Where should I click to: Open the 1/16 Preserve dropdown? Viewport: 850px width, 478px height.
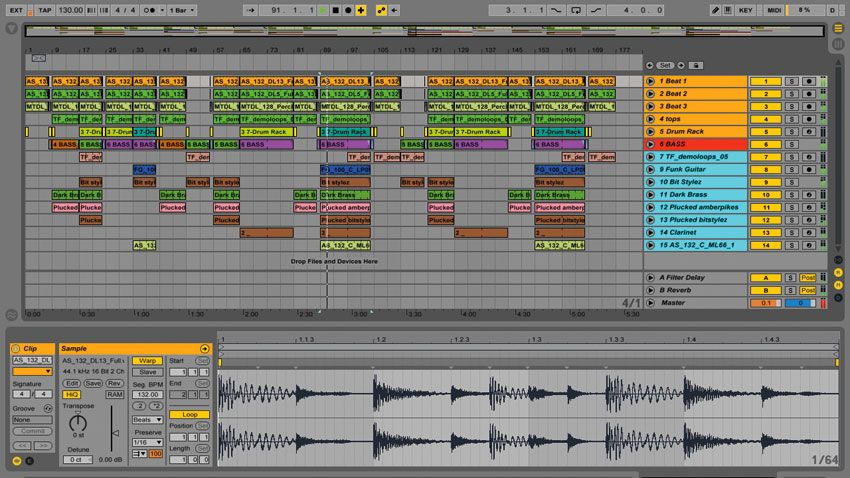(x=147, y=442)
